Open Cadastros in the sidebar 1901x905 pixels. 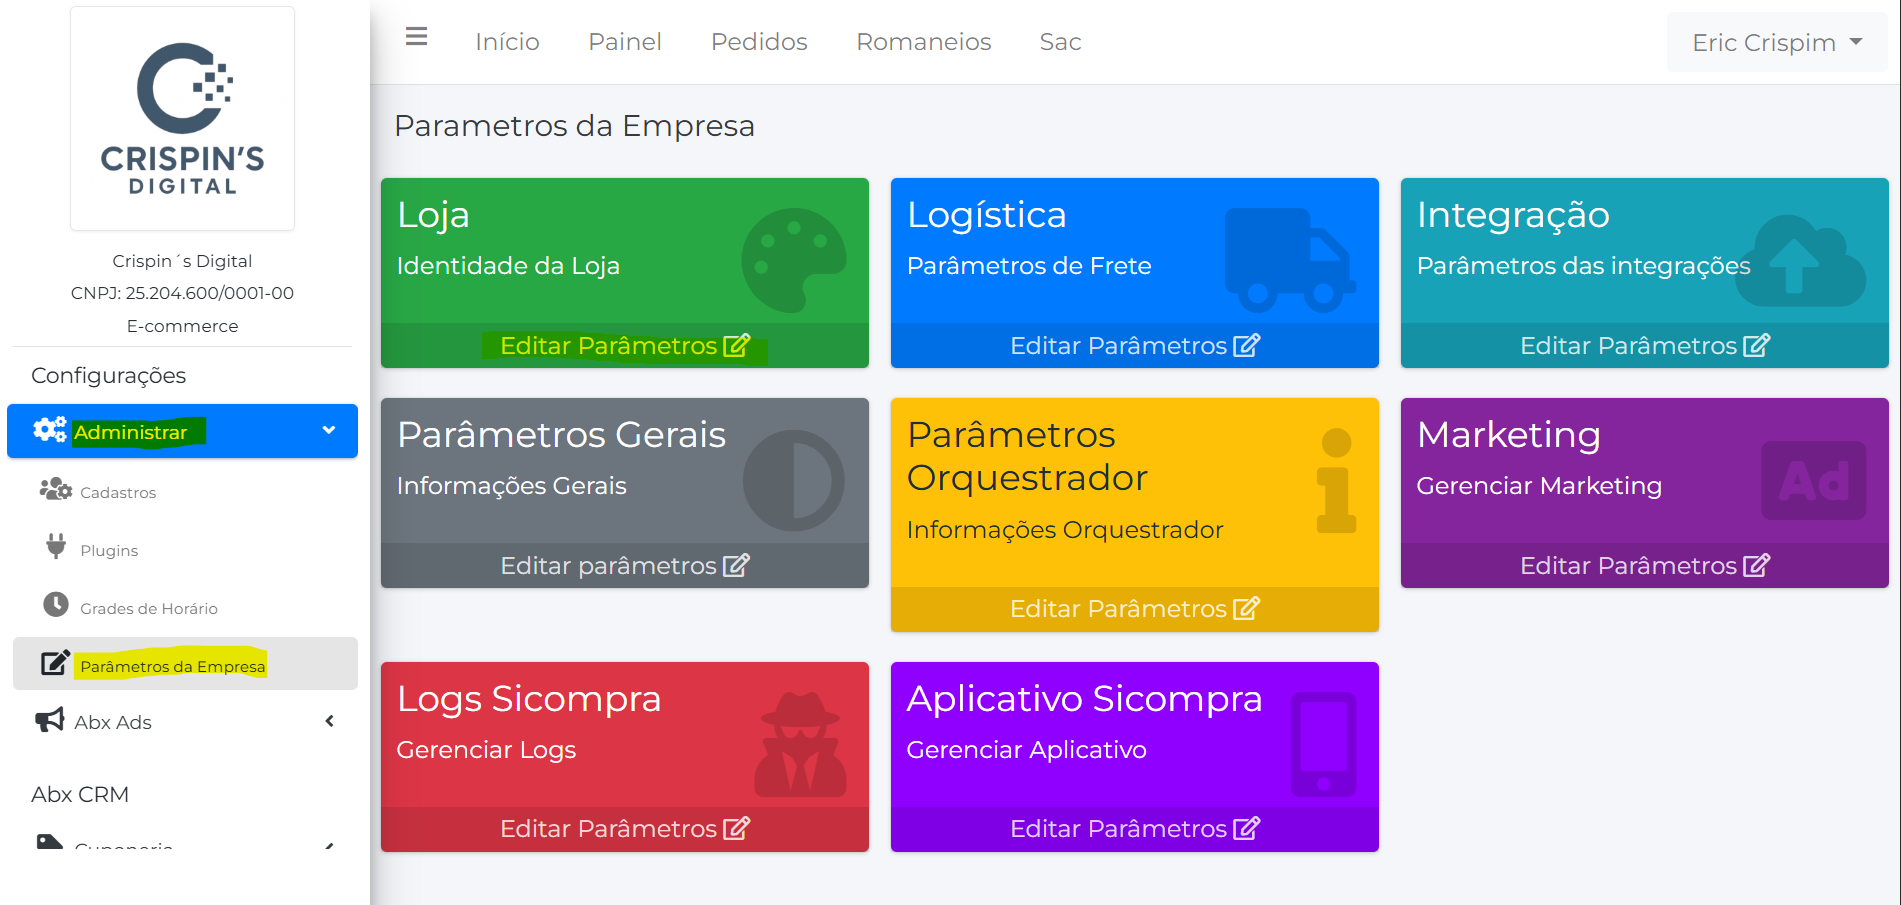(x=118, y=492)
